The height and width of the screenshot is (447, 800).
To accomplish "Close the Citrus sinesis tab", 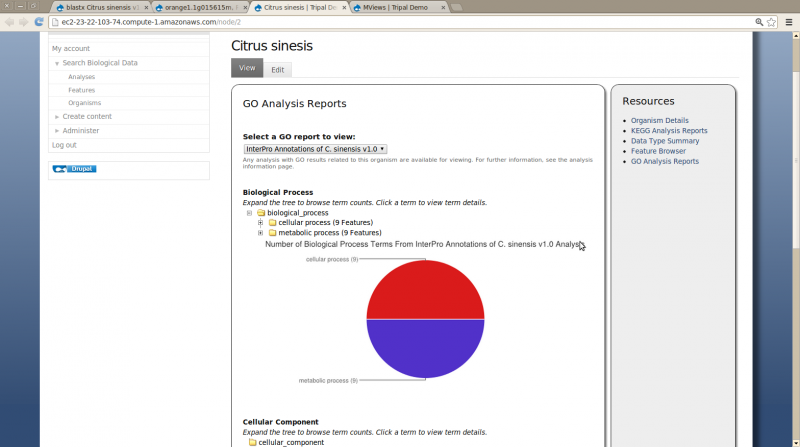I will 344,8.
